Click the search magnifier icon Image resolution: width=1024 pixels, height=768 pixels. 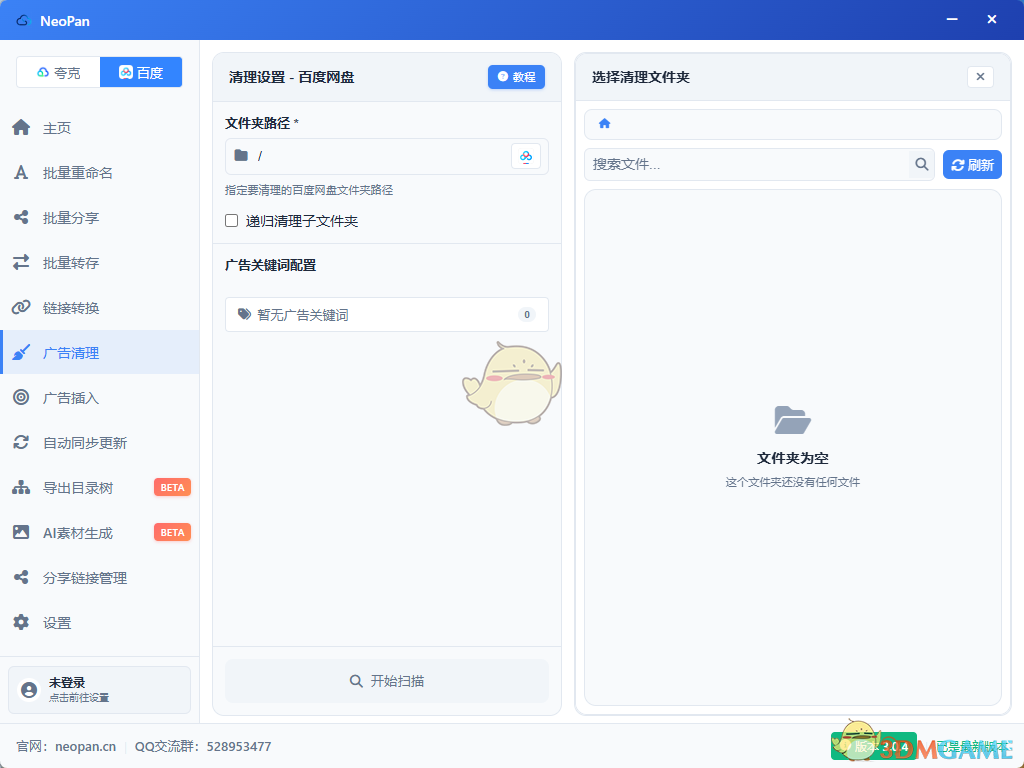click(921, 165)
